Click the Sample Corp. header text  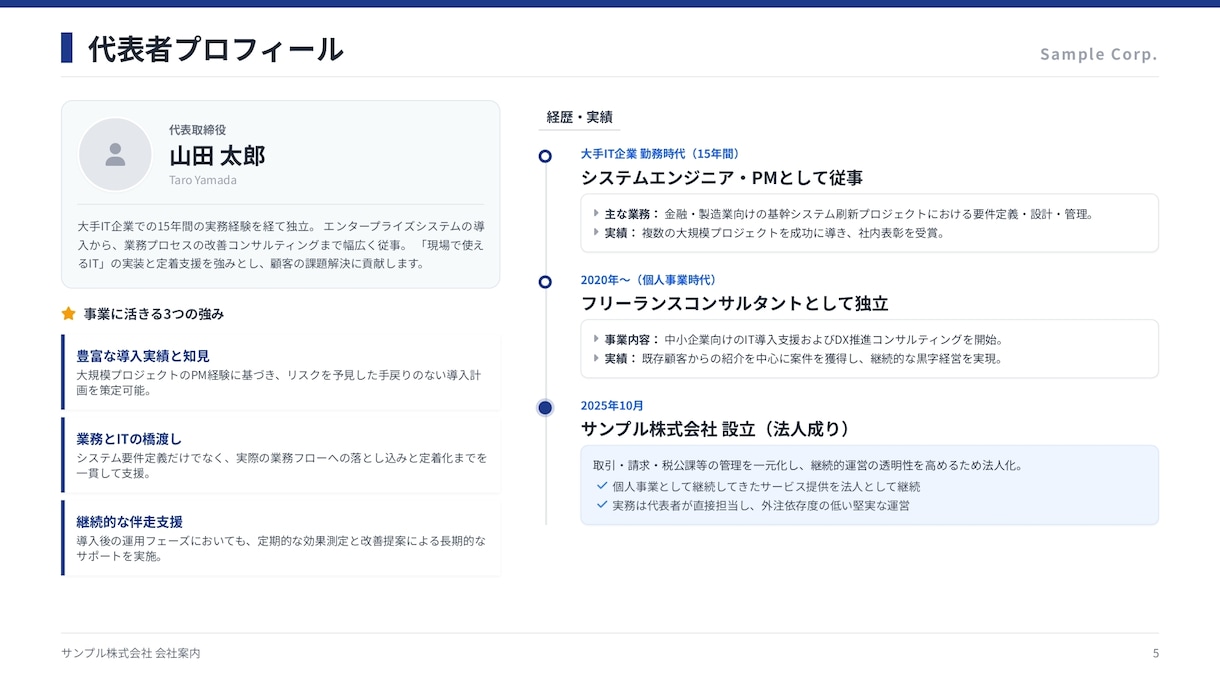pyautogui.click(x=1098, y=54)
